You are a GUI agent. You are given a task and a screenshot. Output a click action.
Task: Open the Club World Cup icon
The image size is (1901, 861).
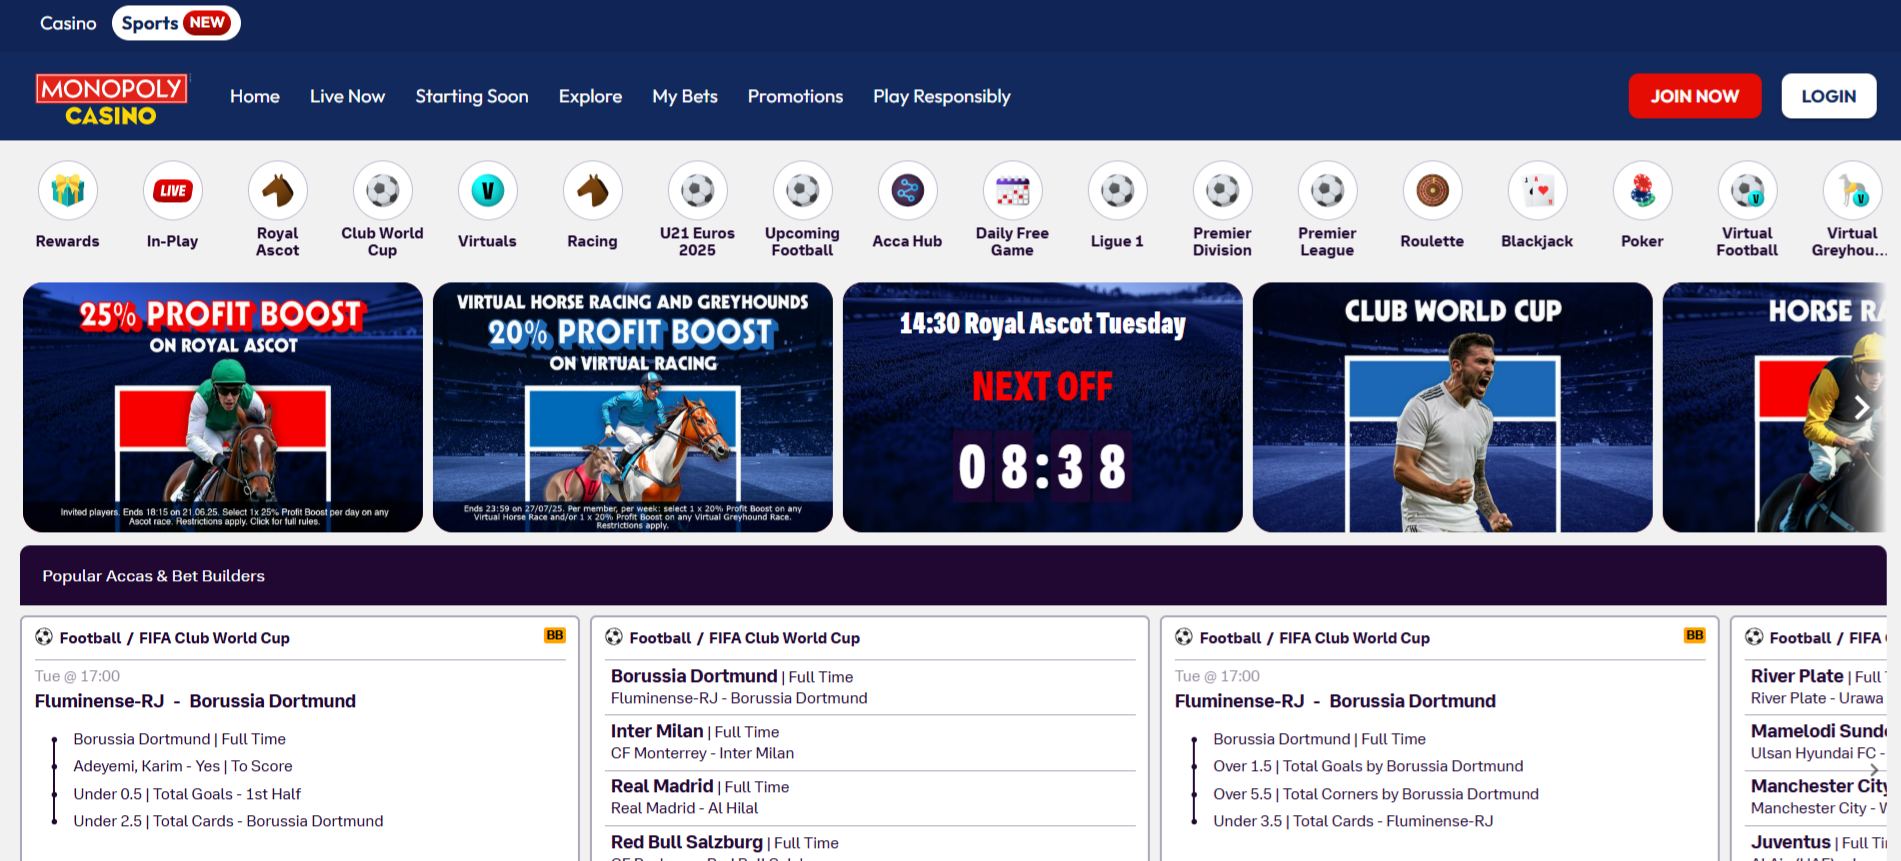pos(383,191)
